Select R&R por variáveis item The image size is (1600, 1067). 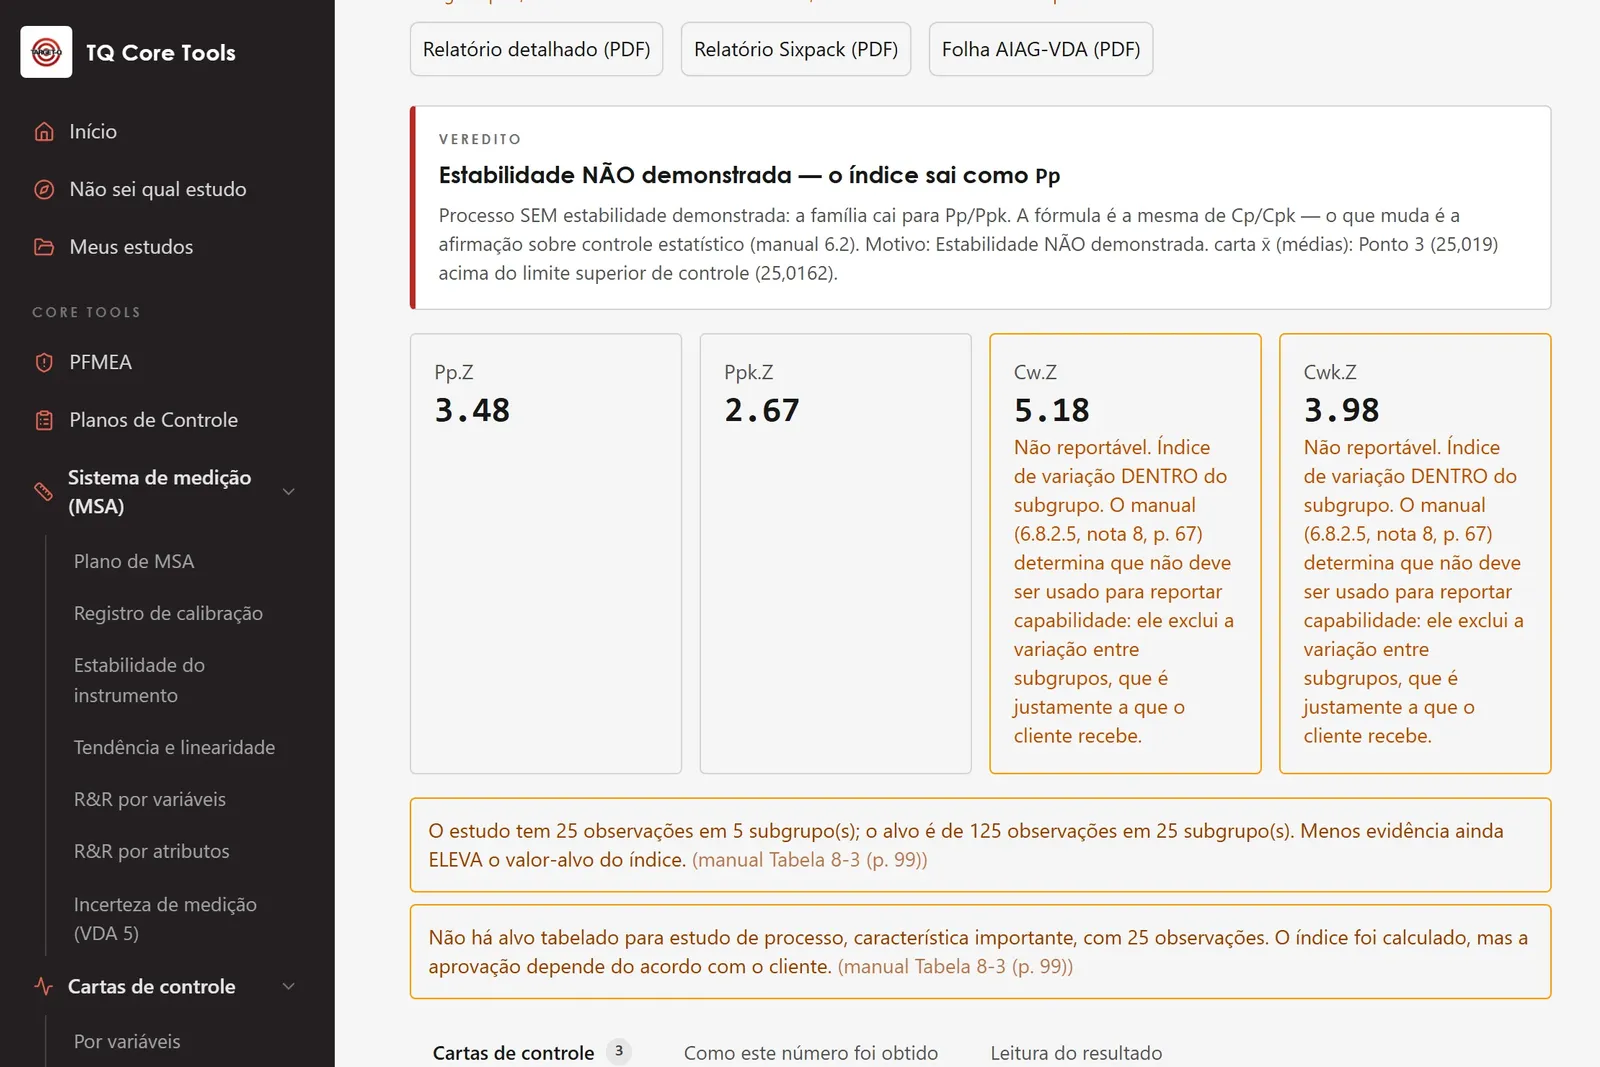(x=150, y=800)
